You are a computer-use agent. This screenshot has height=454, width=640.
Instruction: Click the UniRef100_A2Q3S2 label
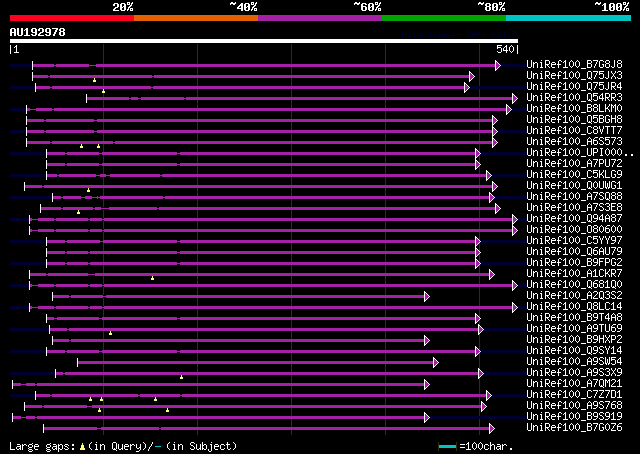point(574,295)
